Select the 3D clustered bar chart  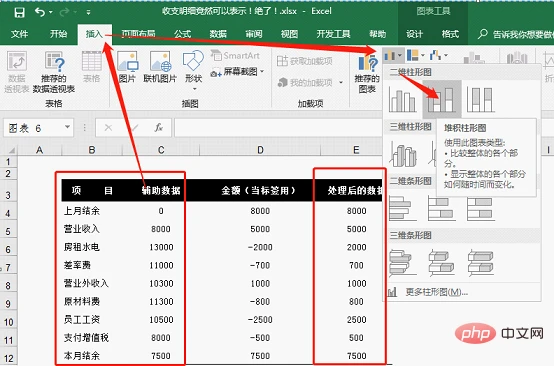tap(402, 263)
